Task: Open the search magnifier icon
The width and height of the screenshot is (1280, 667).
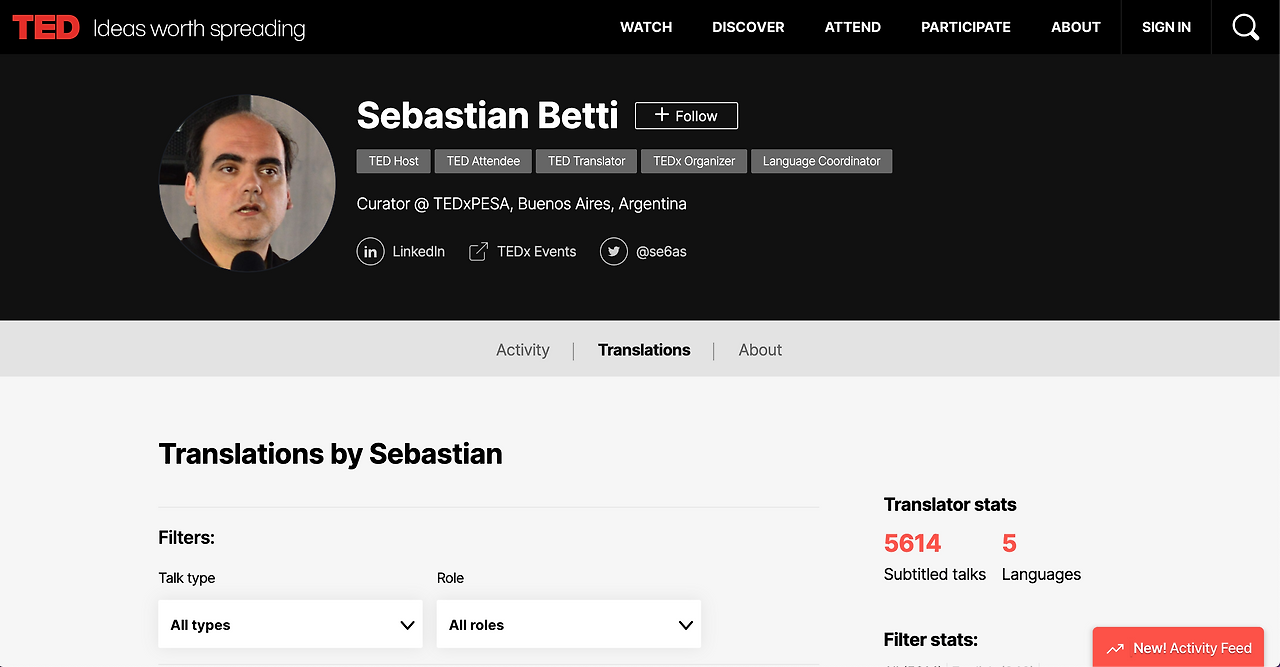Action: tap(1245, 27)
